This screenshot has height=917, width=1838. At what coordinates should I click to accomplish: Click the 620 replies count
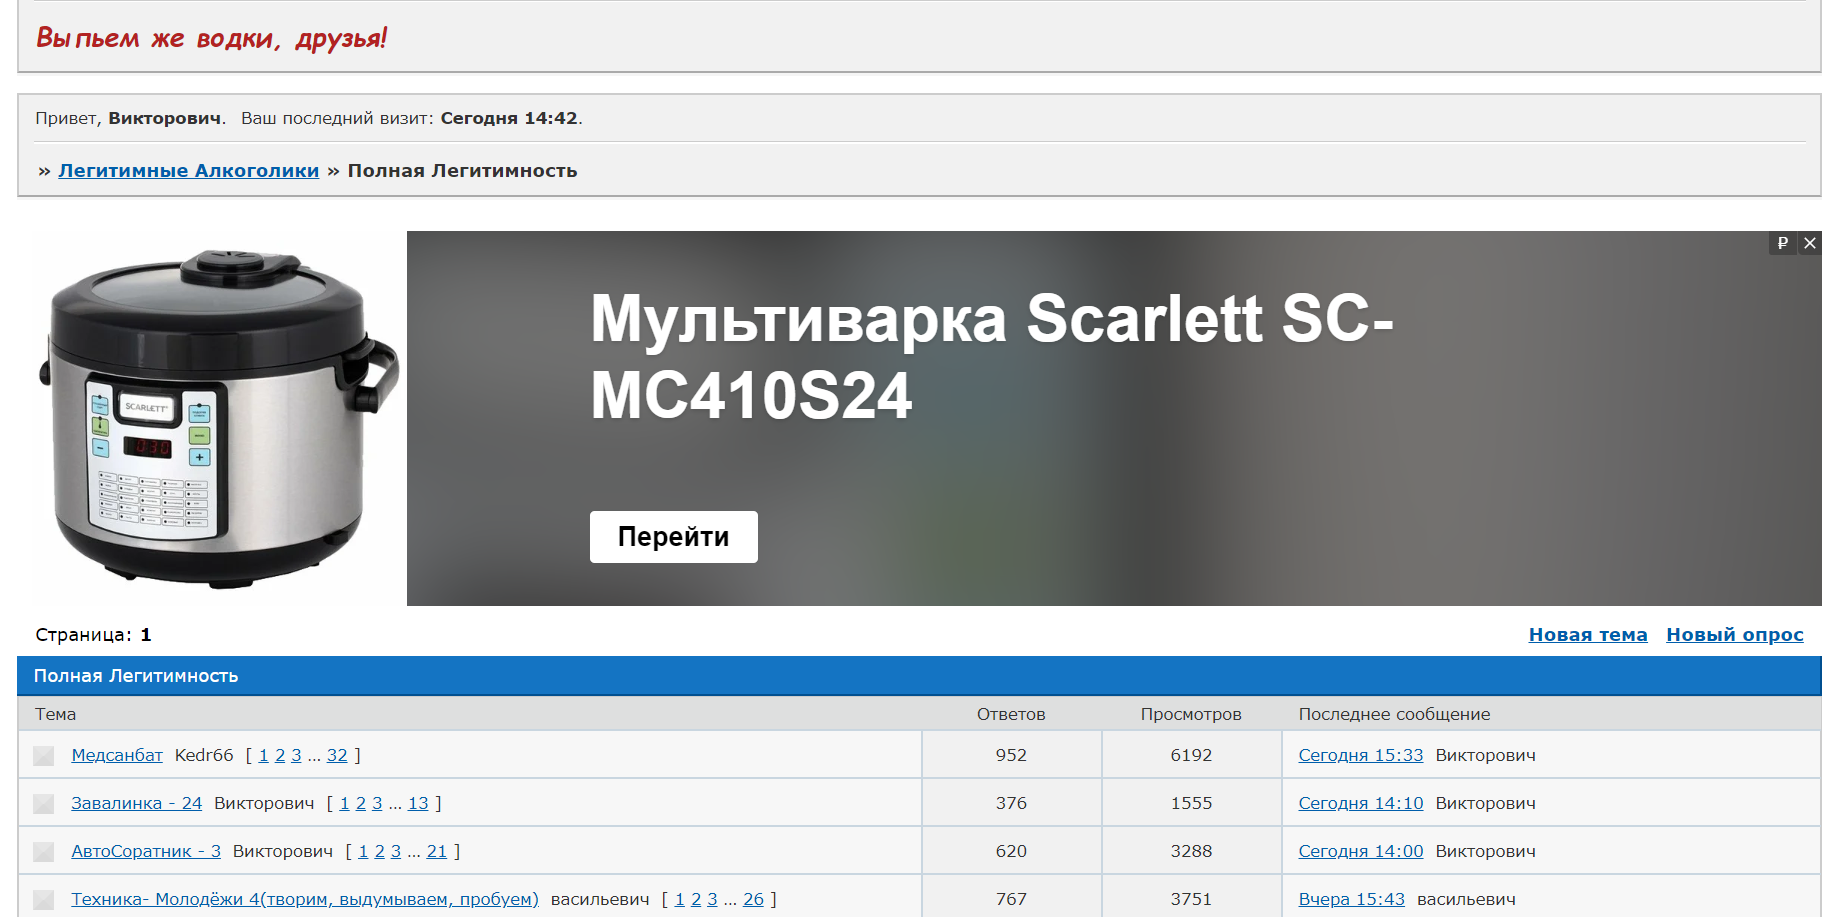tap(1011, 851)
